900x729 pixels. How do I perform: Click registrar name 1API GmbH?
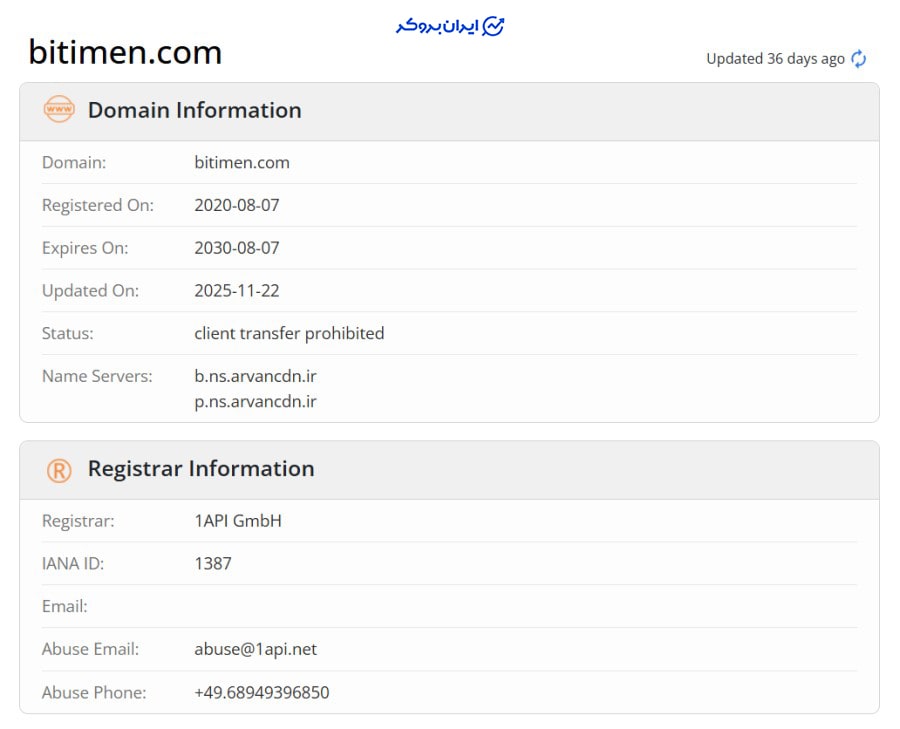point(238,521)
